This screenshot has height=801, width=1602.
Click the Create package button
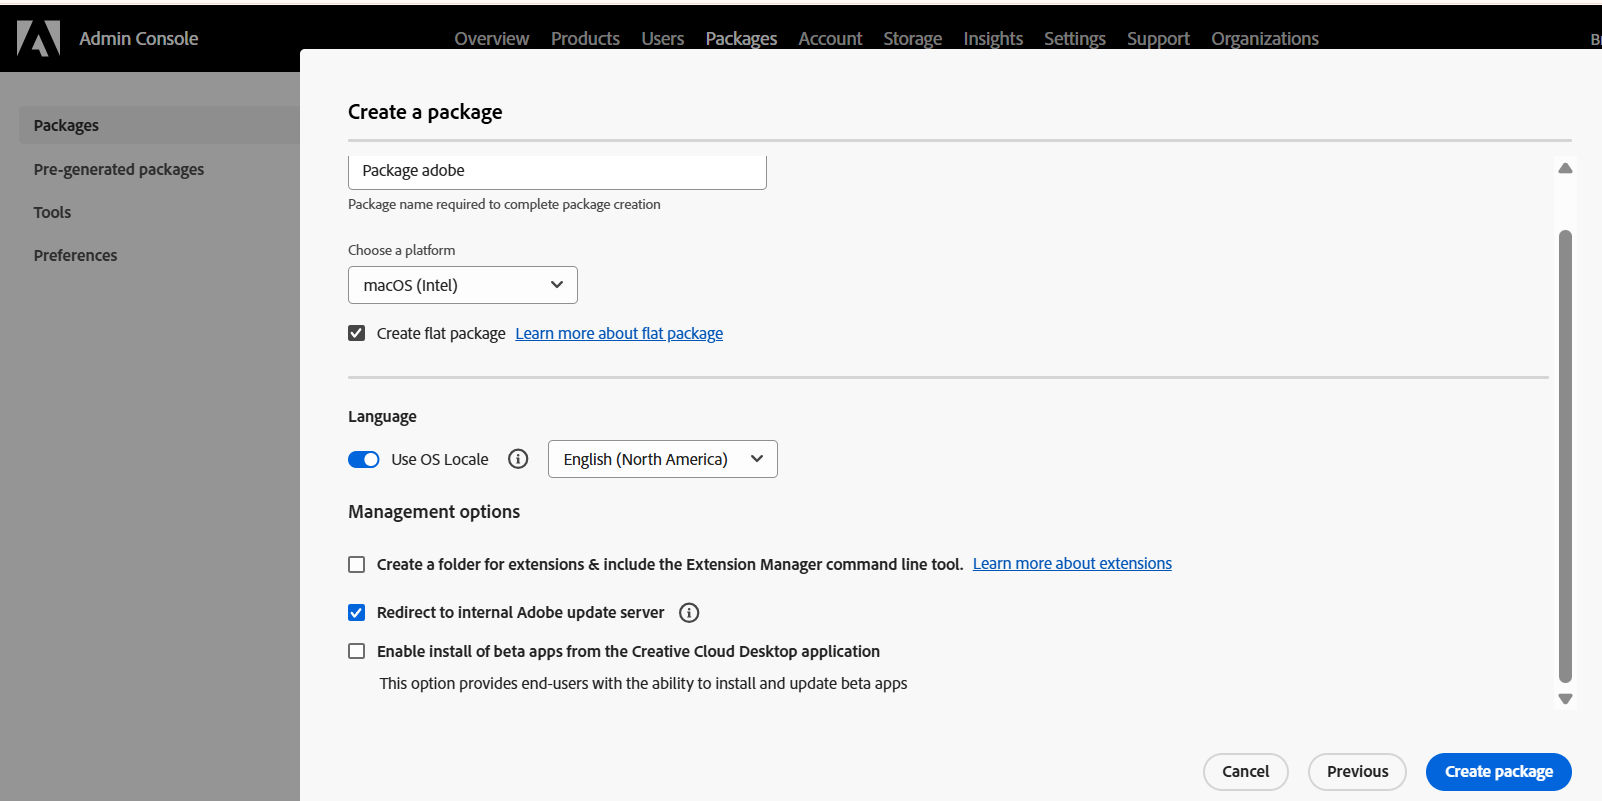click(1498, 771)
